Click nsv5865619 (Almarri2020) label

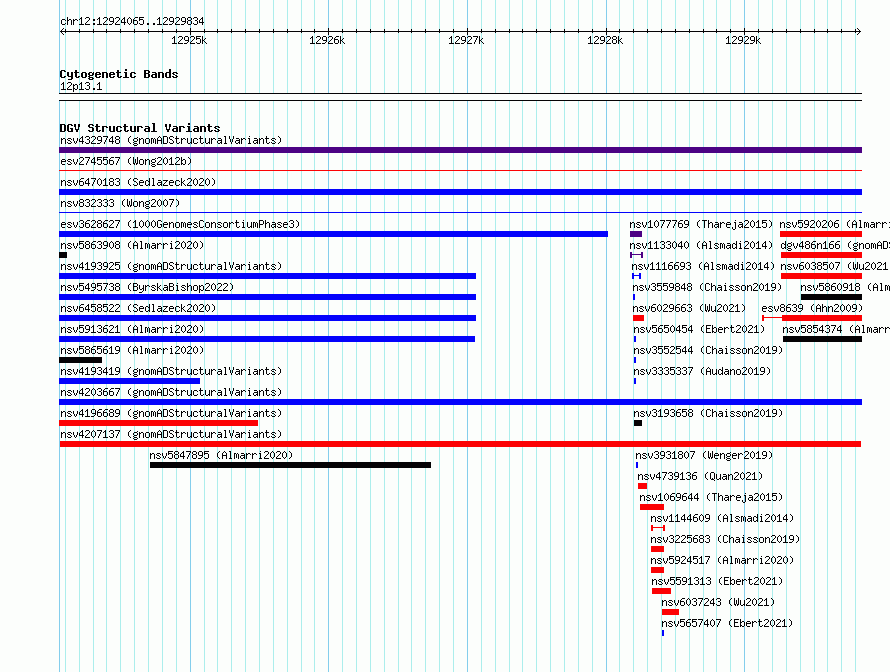[x=132, y=350]
